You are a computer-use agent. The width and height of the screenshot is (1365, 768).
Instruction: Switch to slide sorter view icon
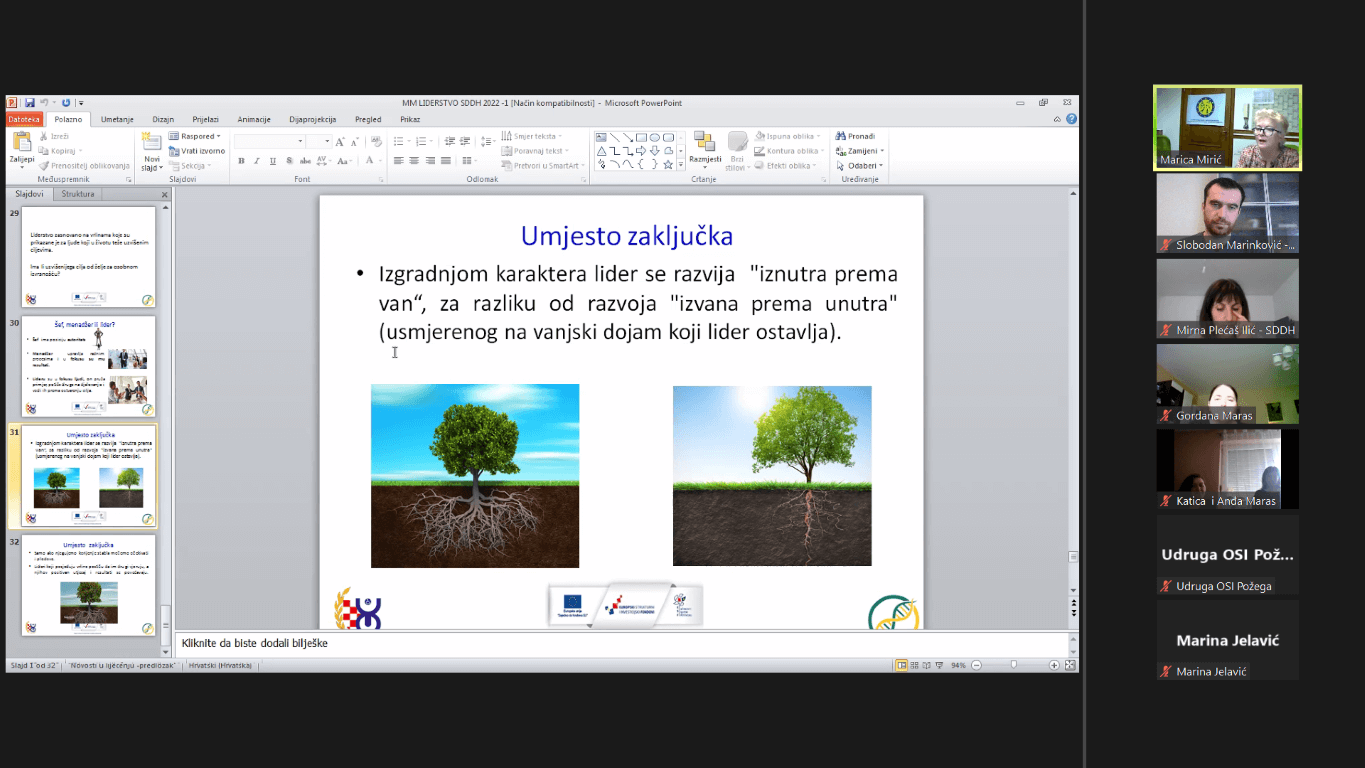pyautogui.click(x=916, y=665)
